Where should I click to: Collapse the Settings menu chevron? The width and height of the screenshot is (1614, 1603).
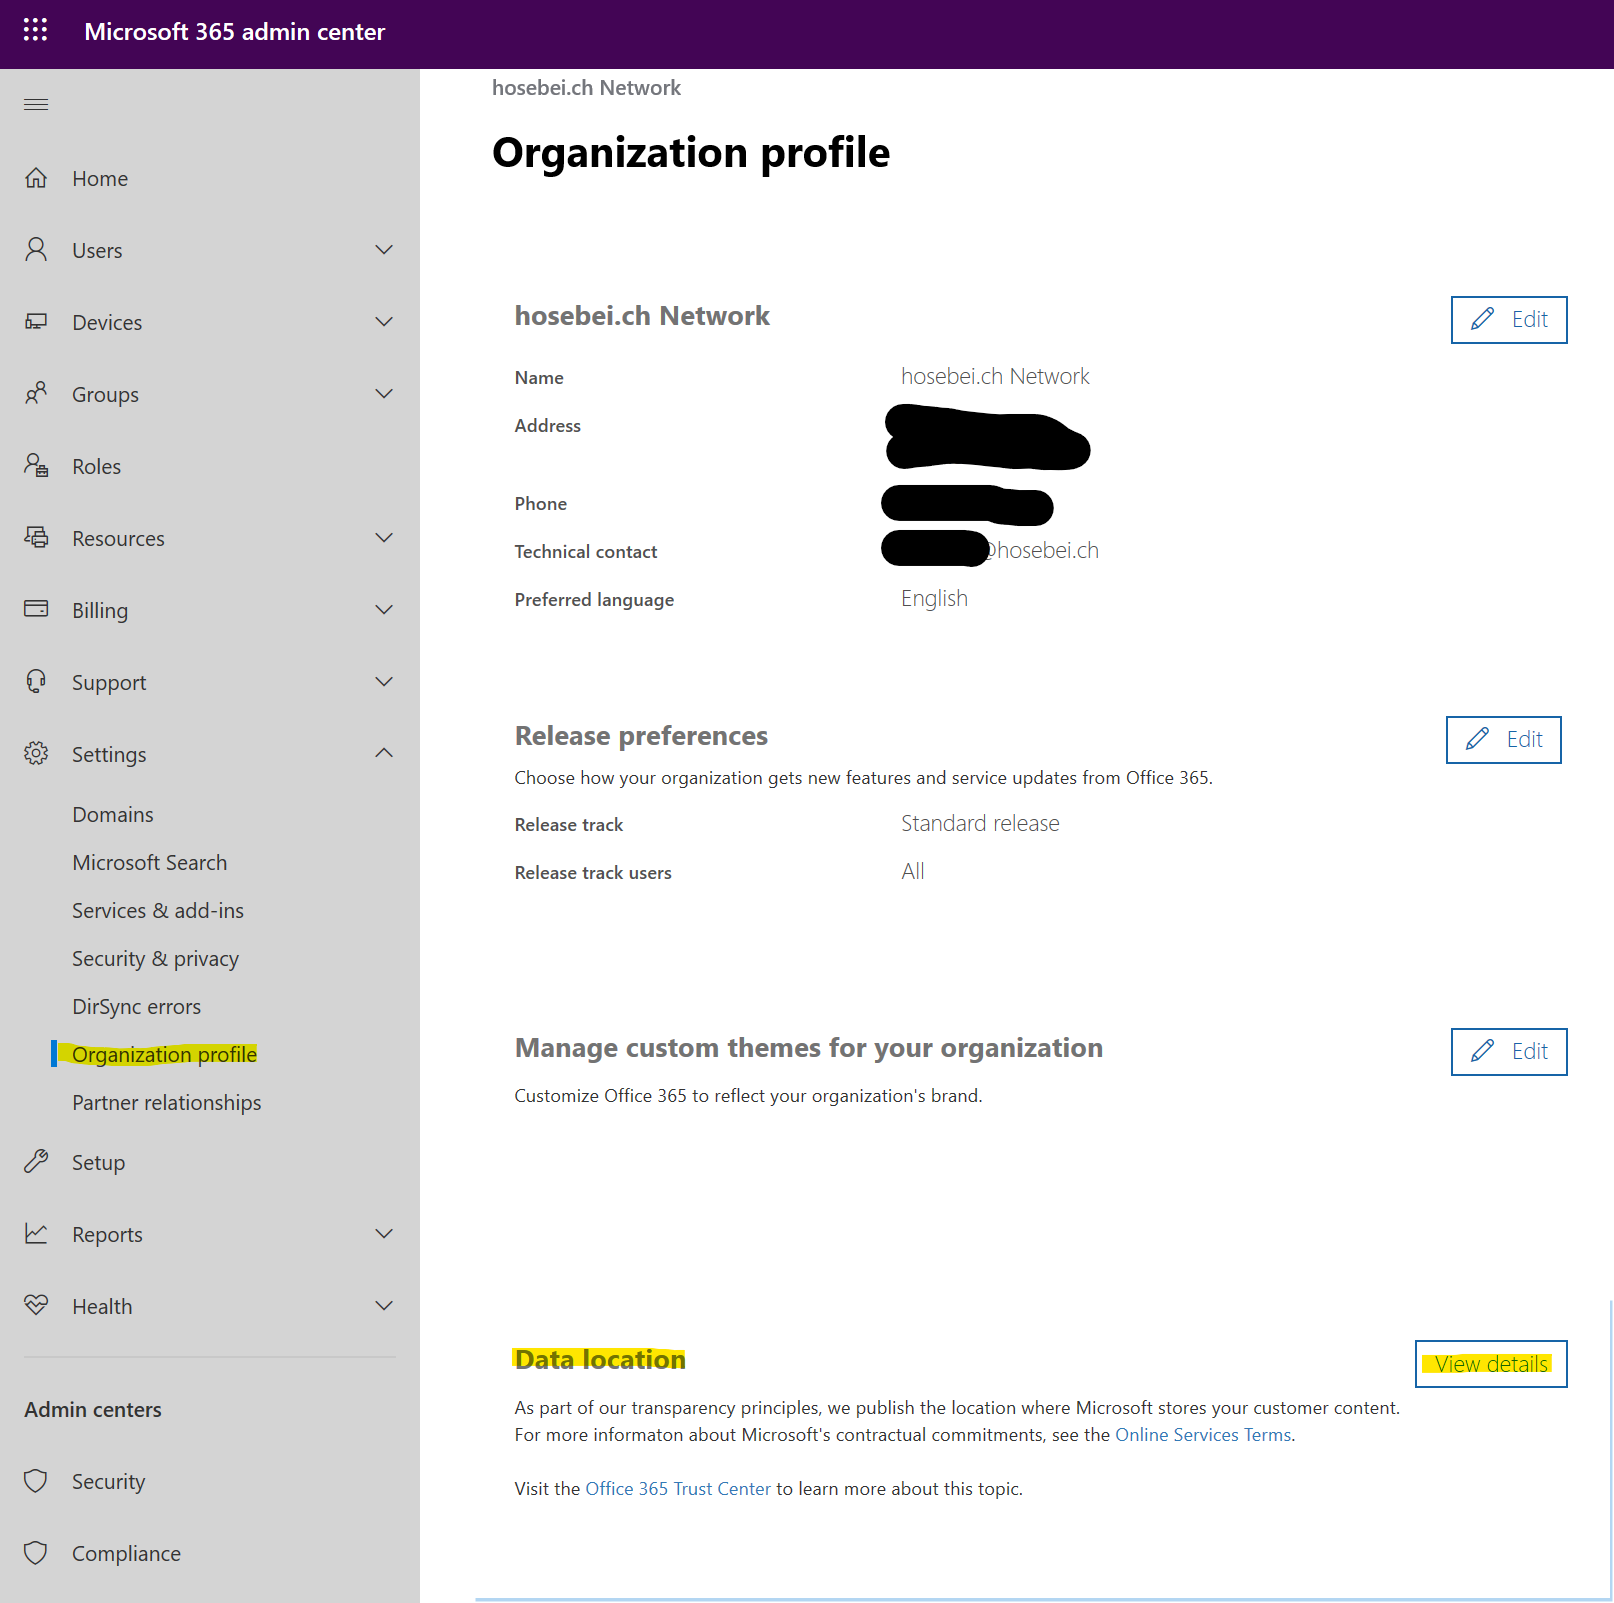point(384,752)
